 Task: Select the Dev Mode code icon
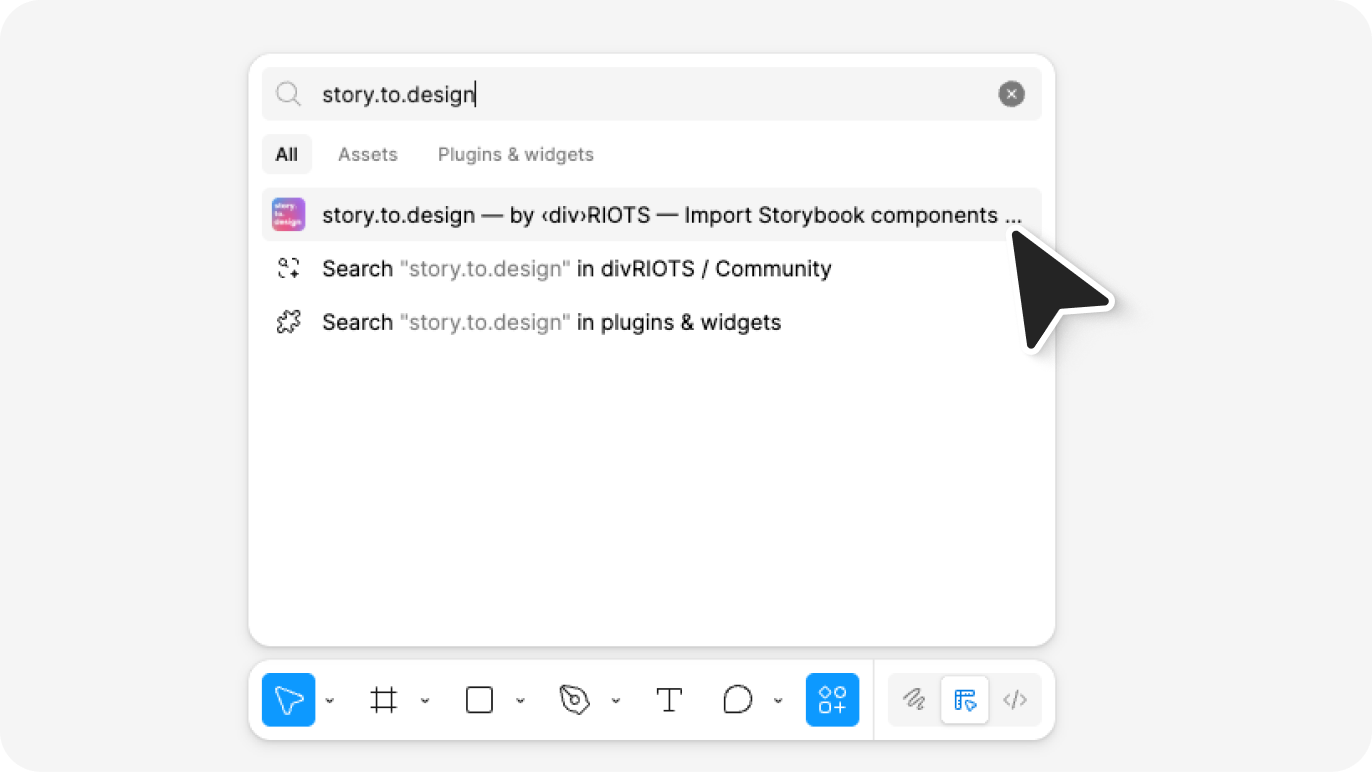1016,699
